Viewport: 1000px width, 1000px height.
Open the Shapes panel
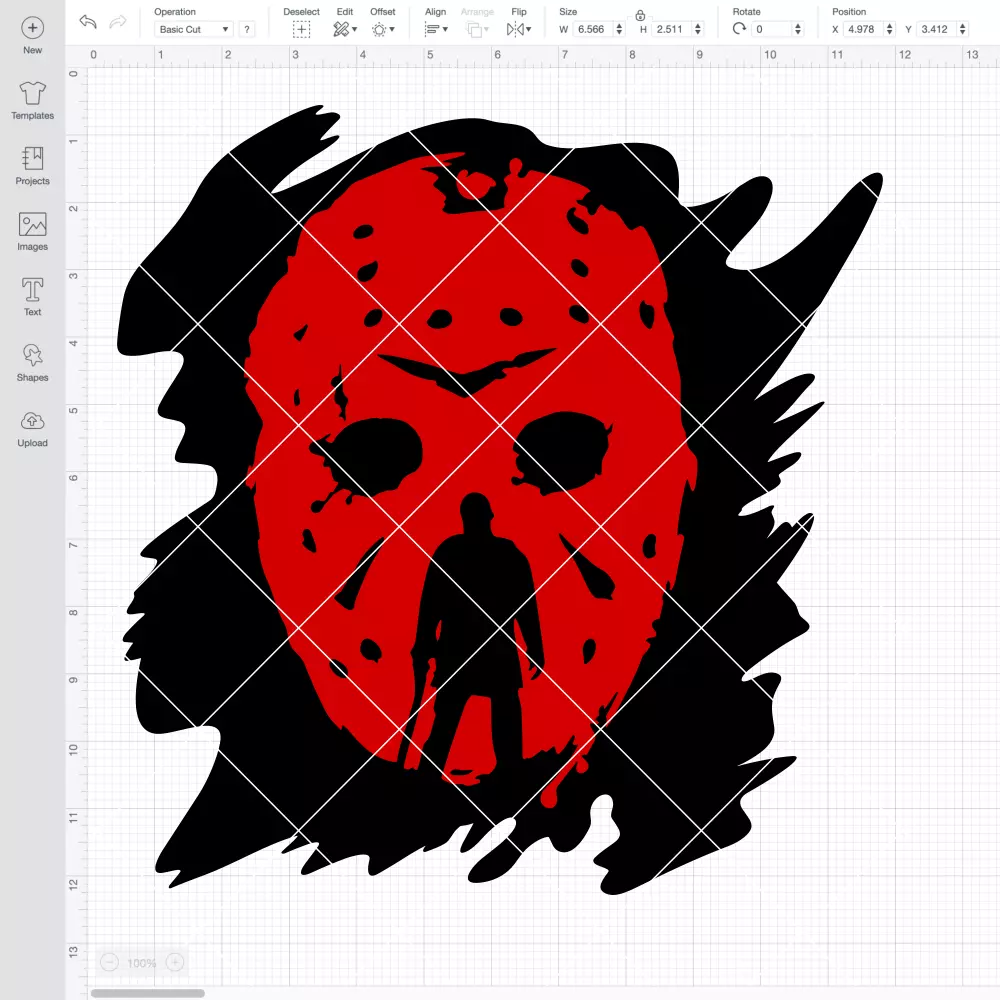point(33,363)
